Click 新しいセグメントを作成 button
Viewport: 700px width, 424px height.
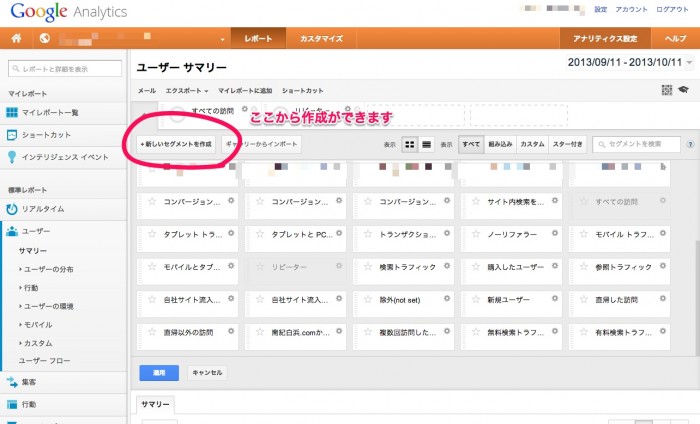176,144
